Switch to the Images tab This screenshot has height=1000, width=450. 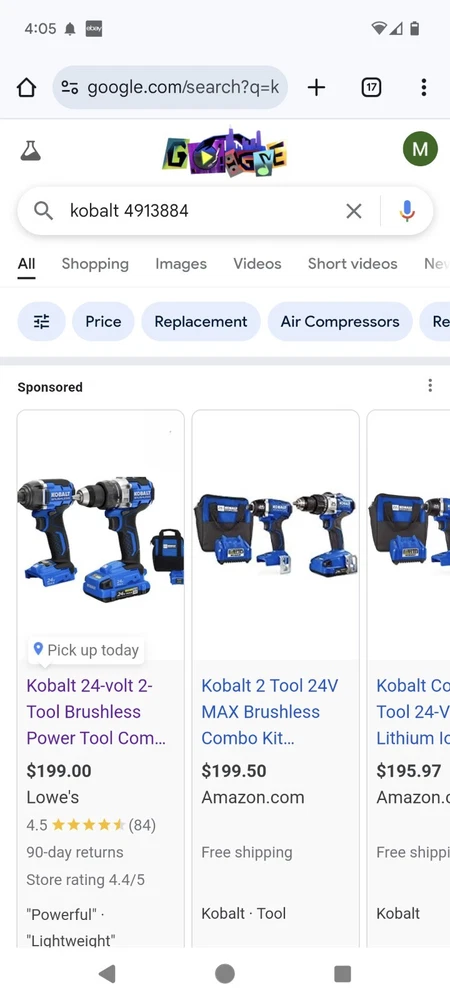click(181, 263)
